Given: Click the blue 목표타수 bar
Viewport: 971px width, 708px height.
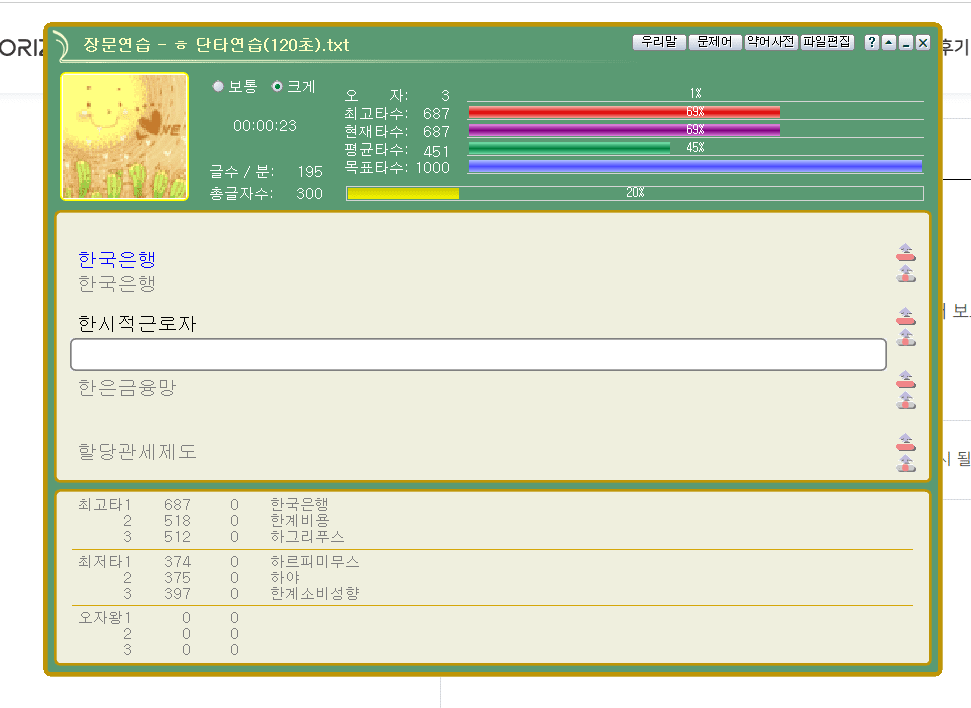Looking at the screenshot, I should [695, 167].
